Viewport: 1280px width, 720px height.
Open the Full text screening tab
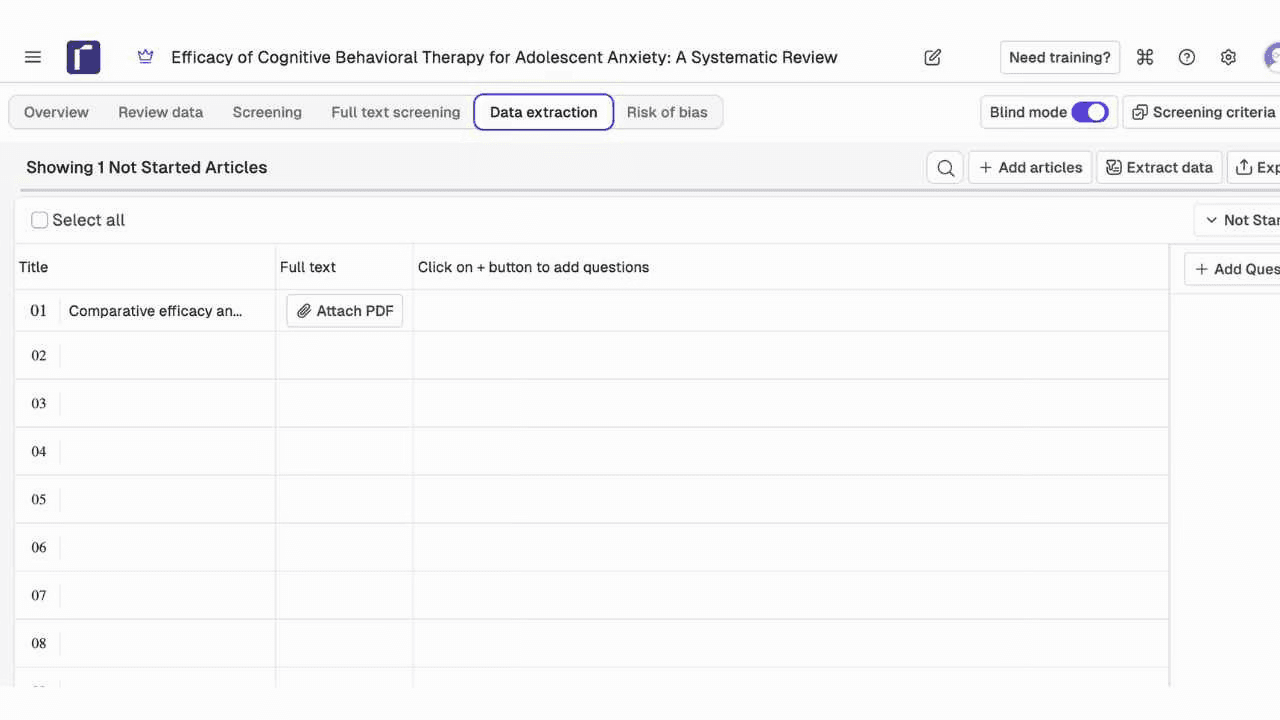(x=396, y=112)
